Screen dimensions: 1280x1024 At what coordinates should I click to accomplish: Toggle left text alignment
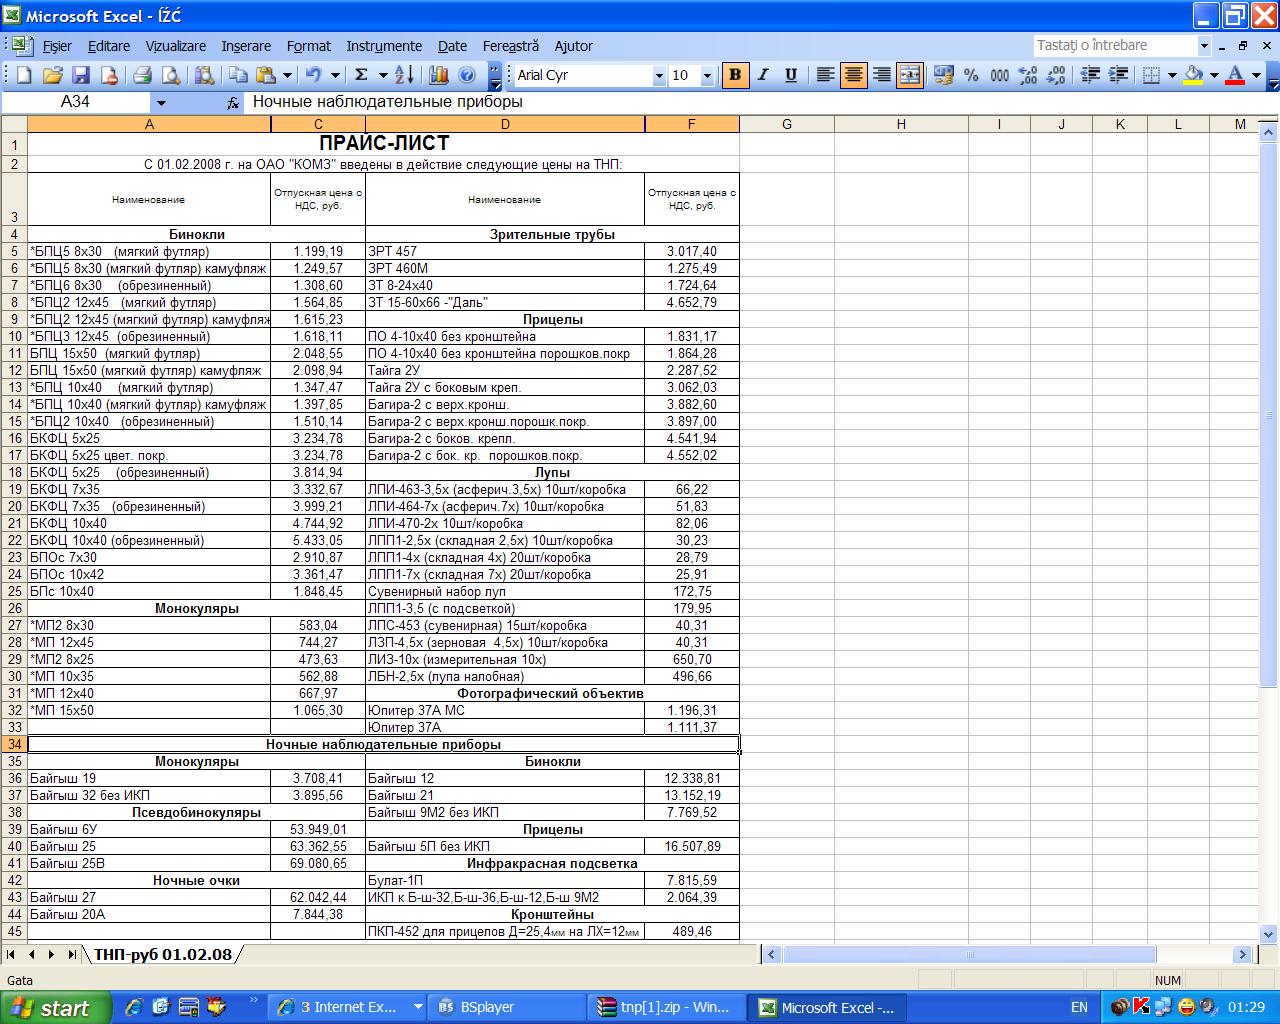click(x=825, y=75)
